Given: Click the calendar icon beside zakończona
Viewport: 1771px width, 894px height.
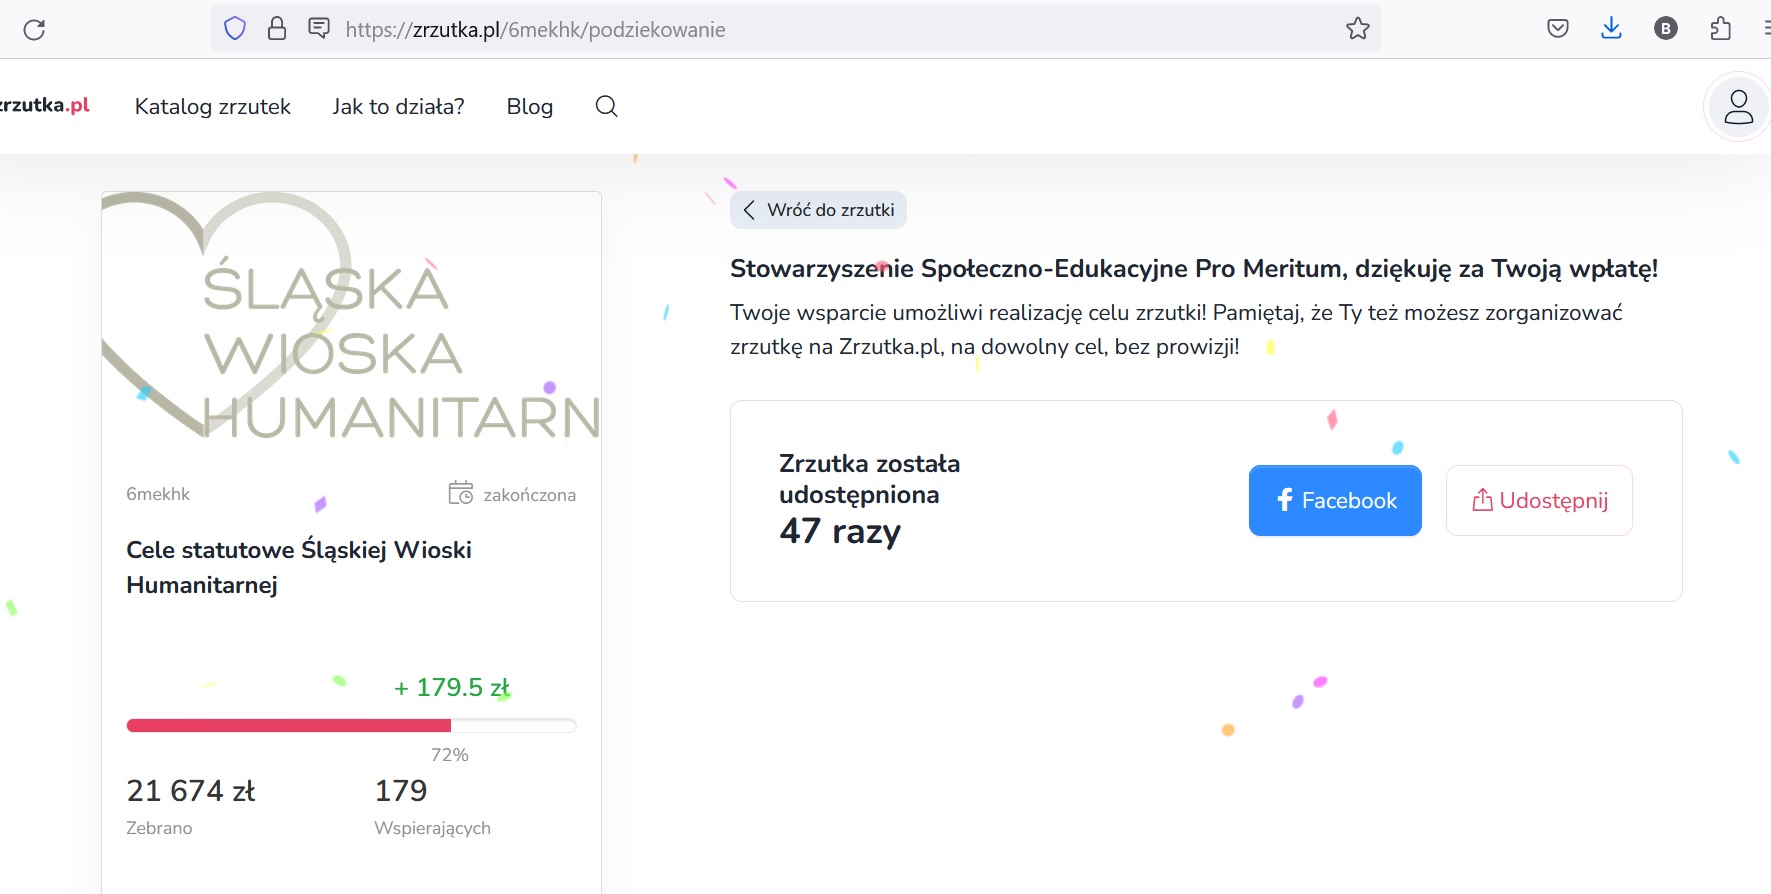Looking at the screenshot, I should click(460, 493).
